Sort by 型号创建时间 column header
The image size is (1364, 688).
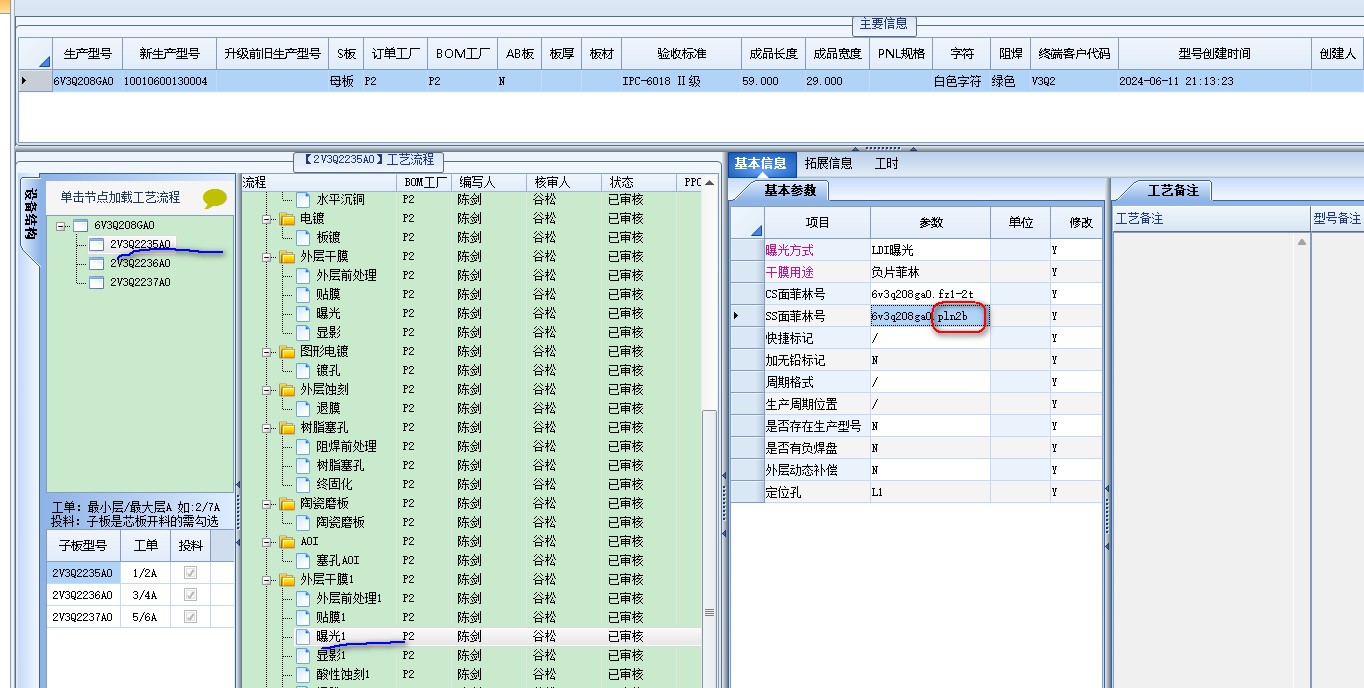pos(1214,54)
